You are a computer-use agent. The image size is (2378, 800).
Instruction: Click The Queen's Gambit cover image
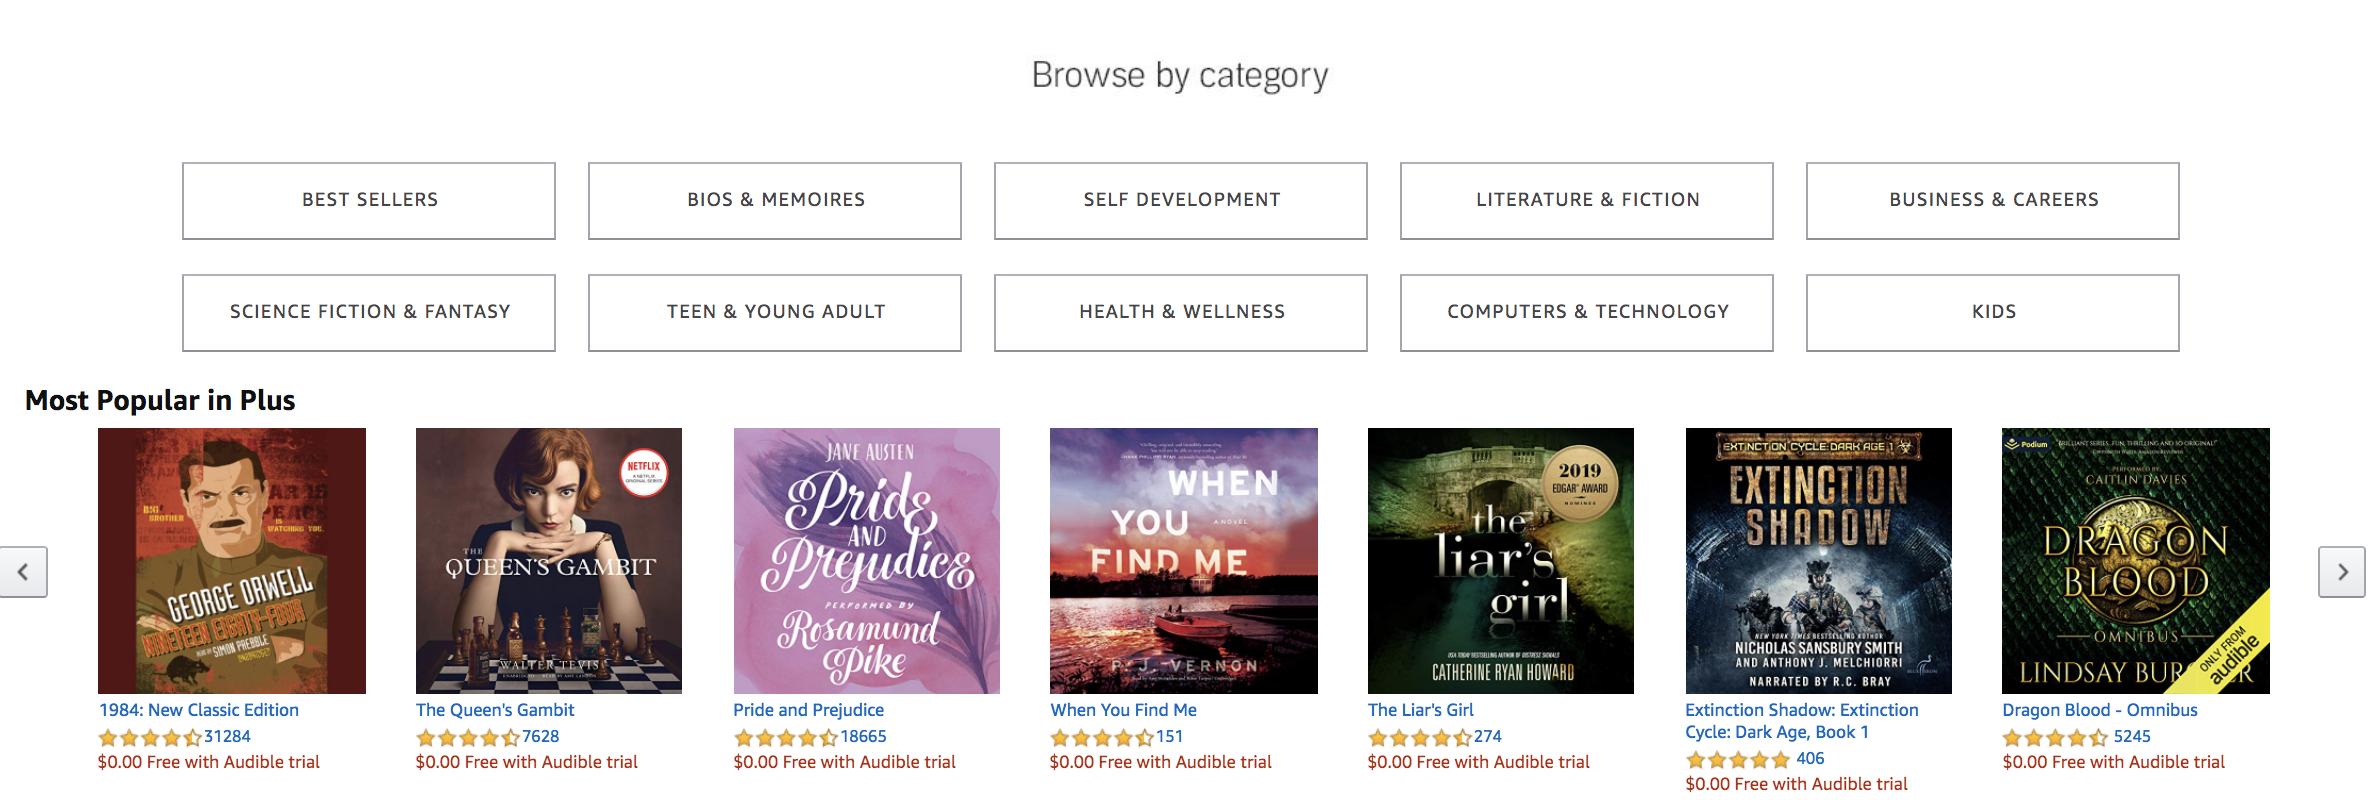coord(549,561)
